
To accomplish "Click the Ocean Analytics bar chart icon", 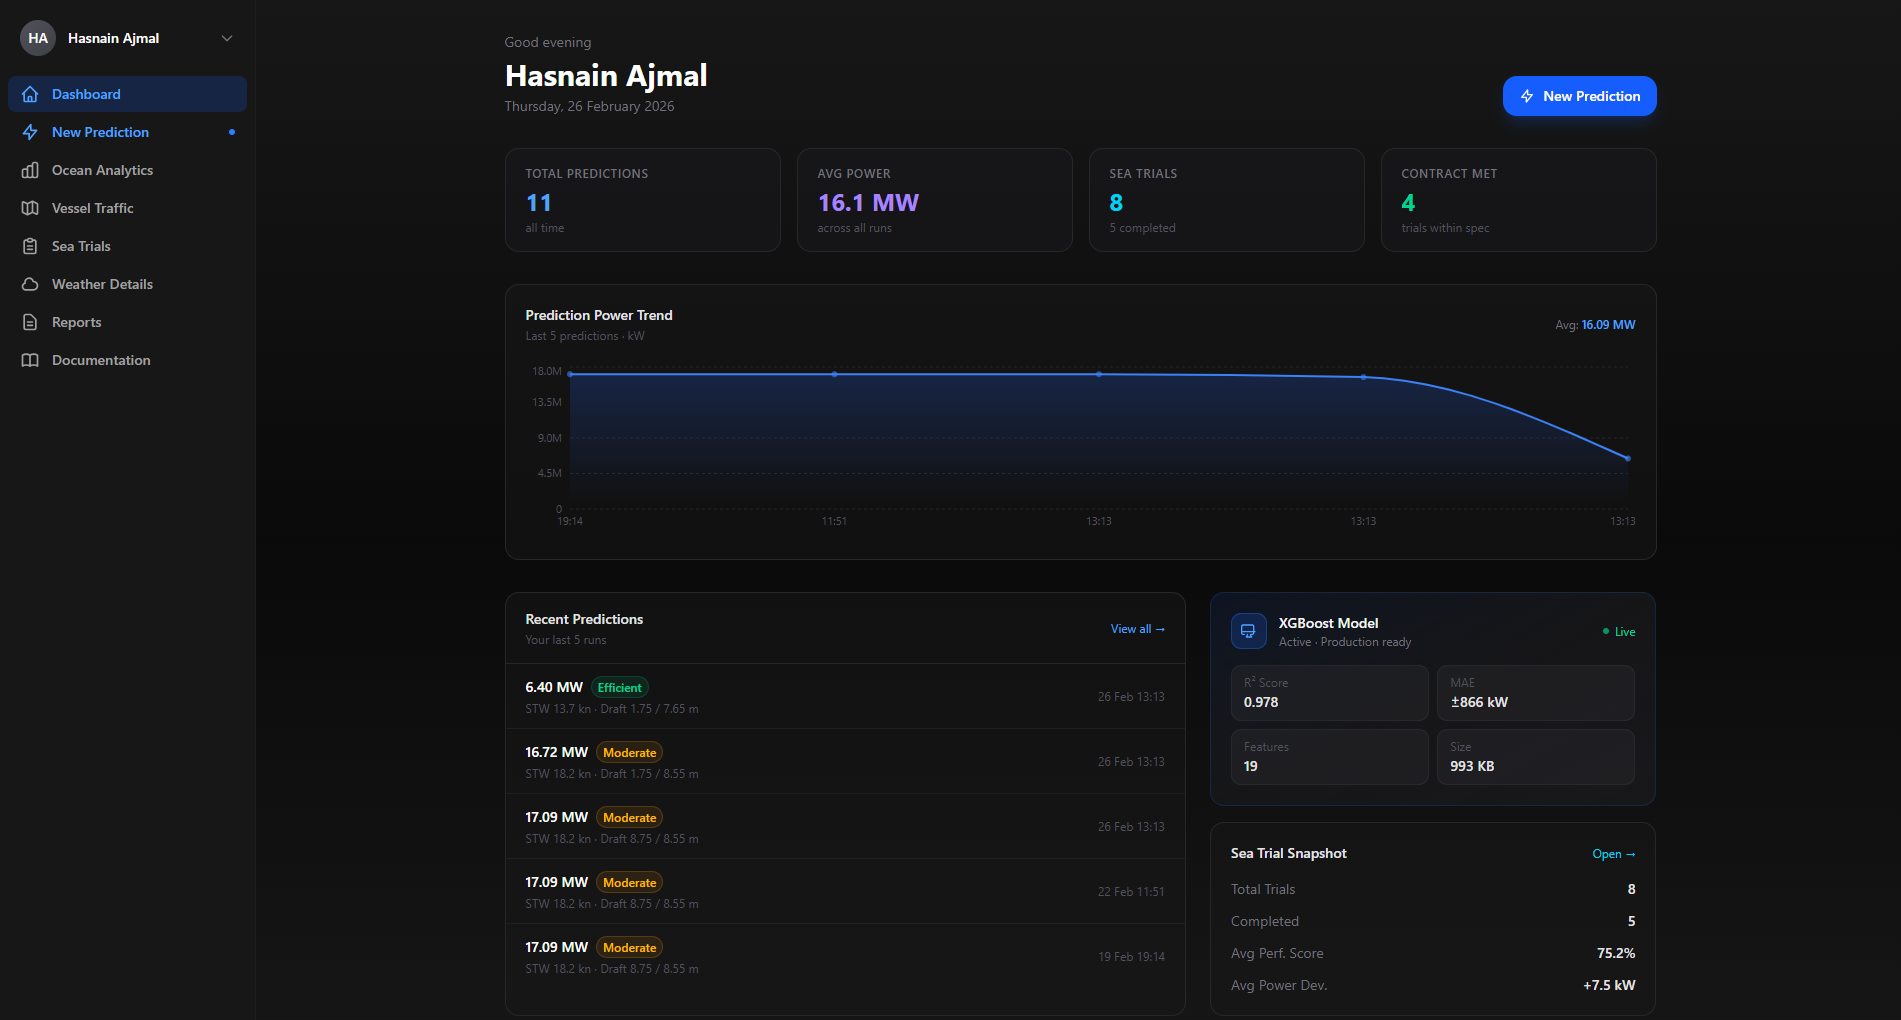I will coord(31,169).
